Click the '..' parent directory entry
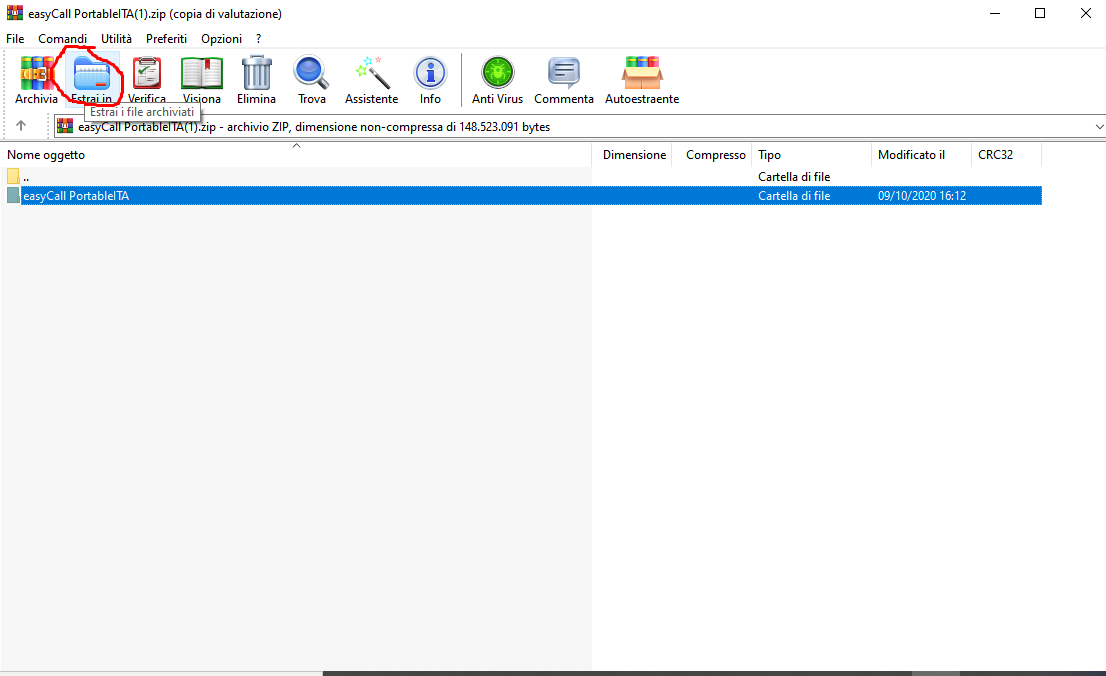The width and height of the screenshot is (1106, 676). (x=26, y=177)
